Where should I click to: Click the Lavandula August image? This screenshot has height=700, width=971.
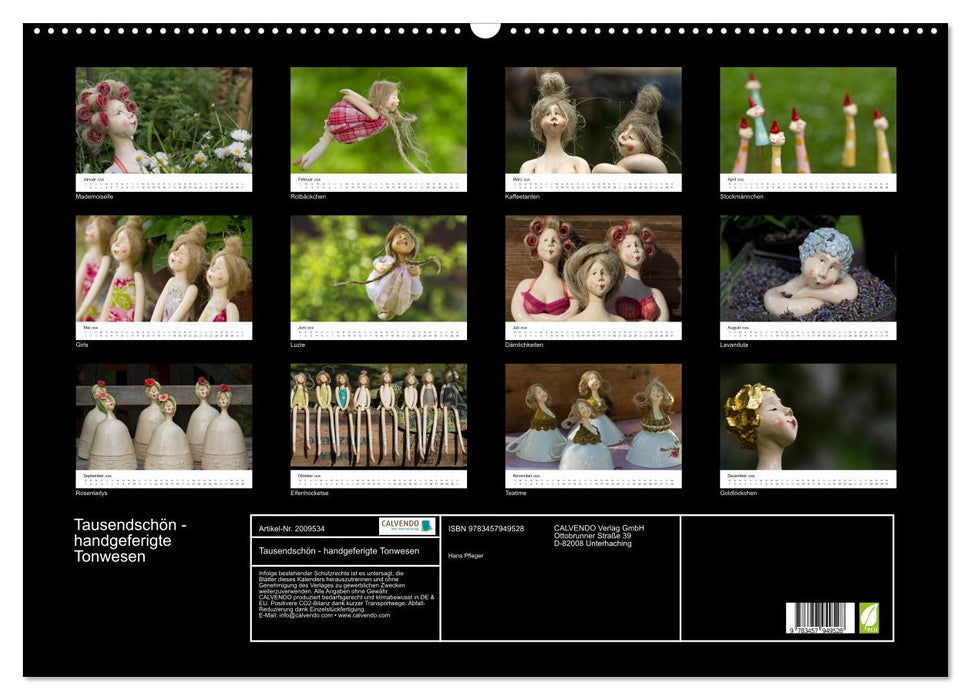click(808, 269)
